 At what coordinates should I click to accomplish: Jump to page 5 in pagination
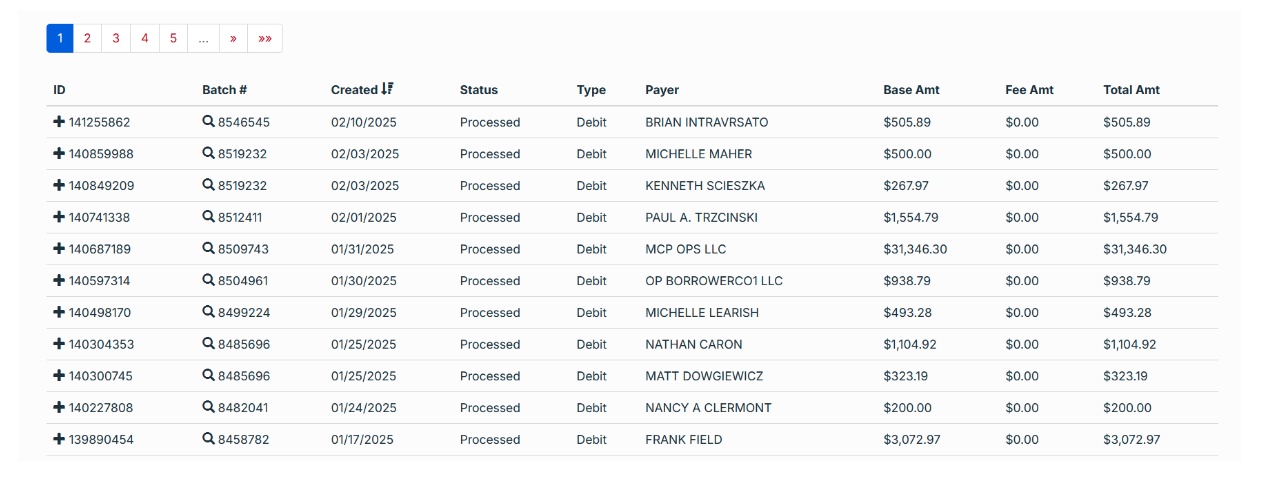[x=173, y=39]
